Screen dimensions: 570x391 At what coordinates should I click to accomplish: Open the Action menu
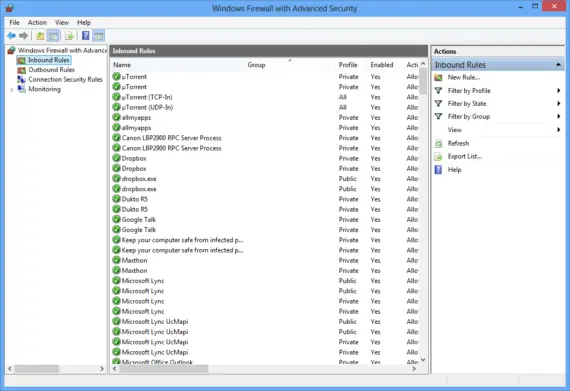(x=37, y=23)
